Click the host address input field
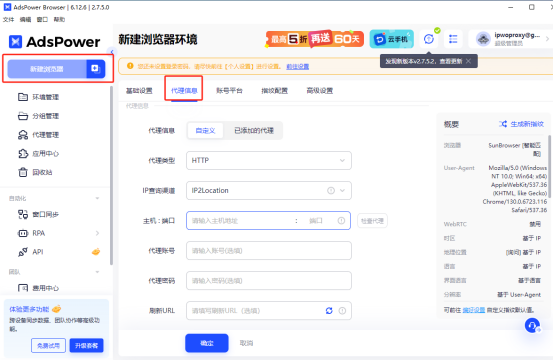 (240, 221)
